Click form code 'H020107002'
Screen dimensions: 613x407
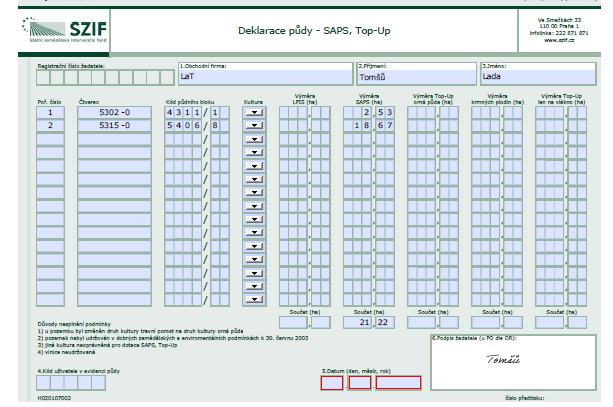click(x=54, y=398)
